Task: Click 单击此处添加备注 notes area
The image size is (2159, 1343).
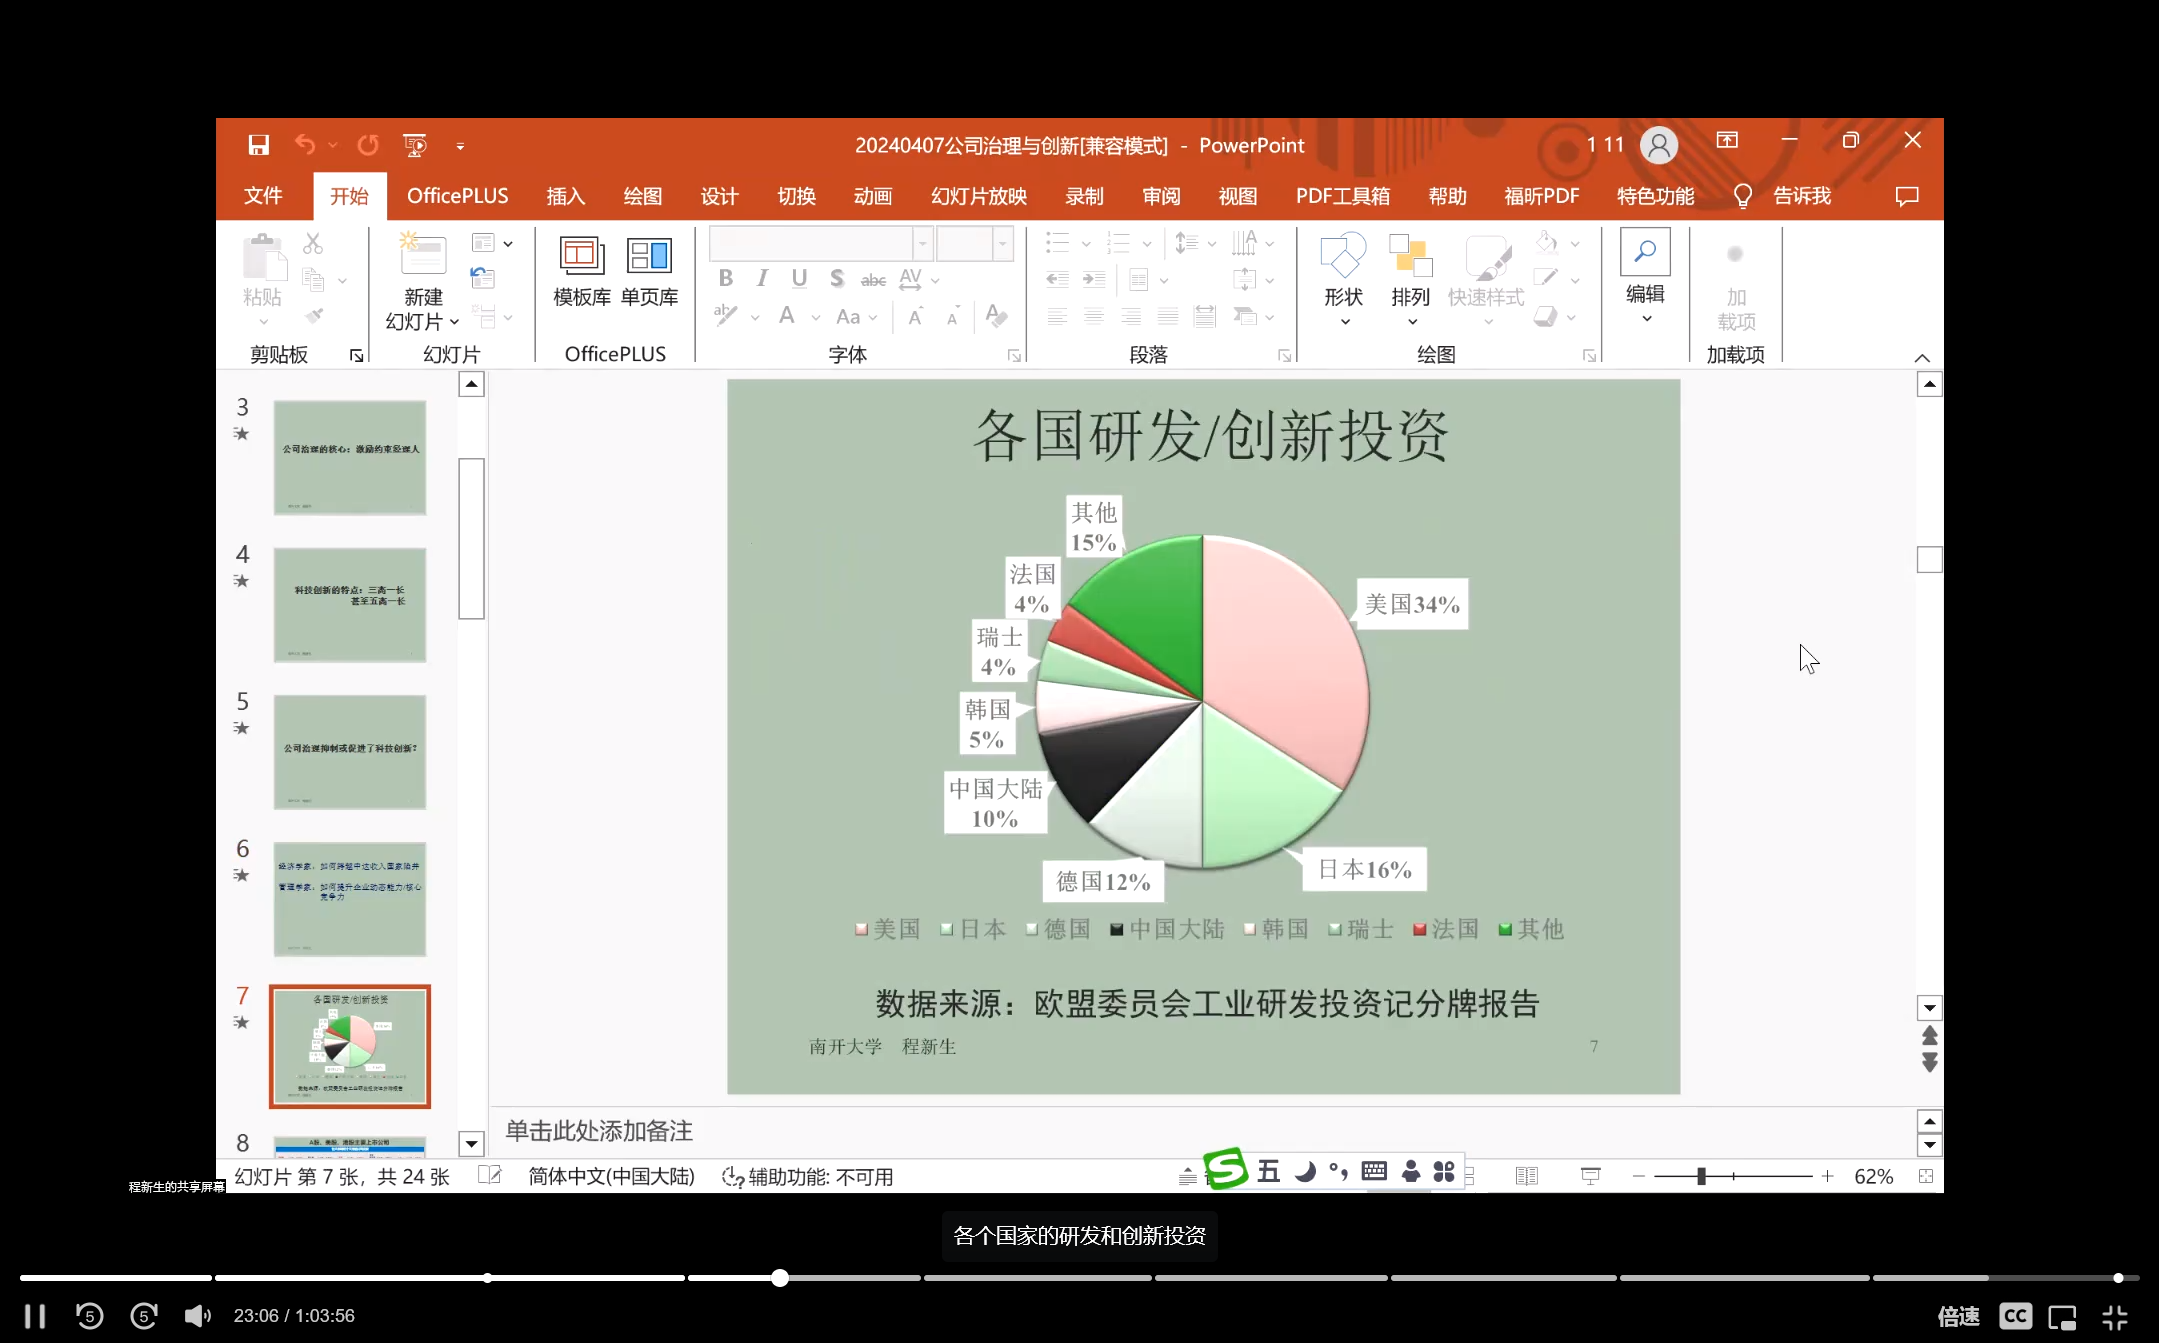Action: (x=600, y=1131)
